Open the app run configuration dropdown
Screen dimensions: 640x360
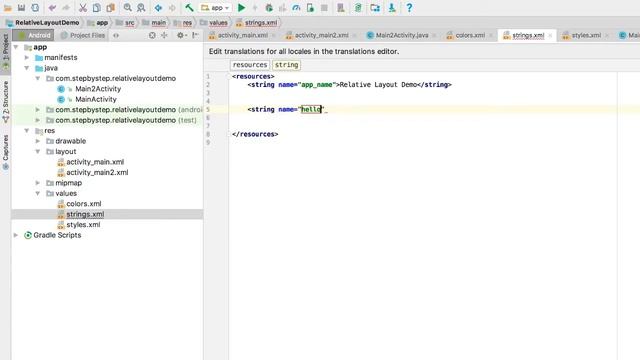215,7
